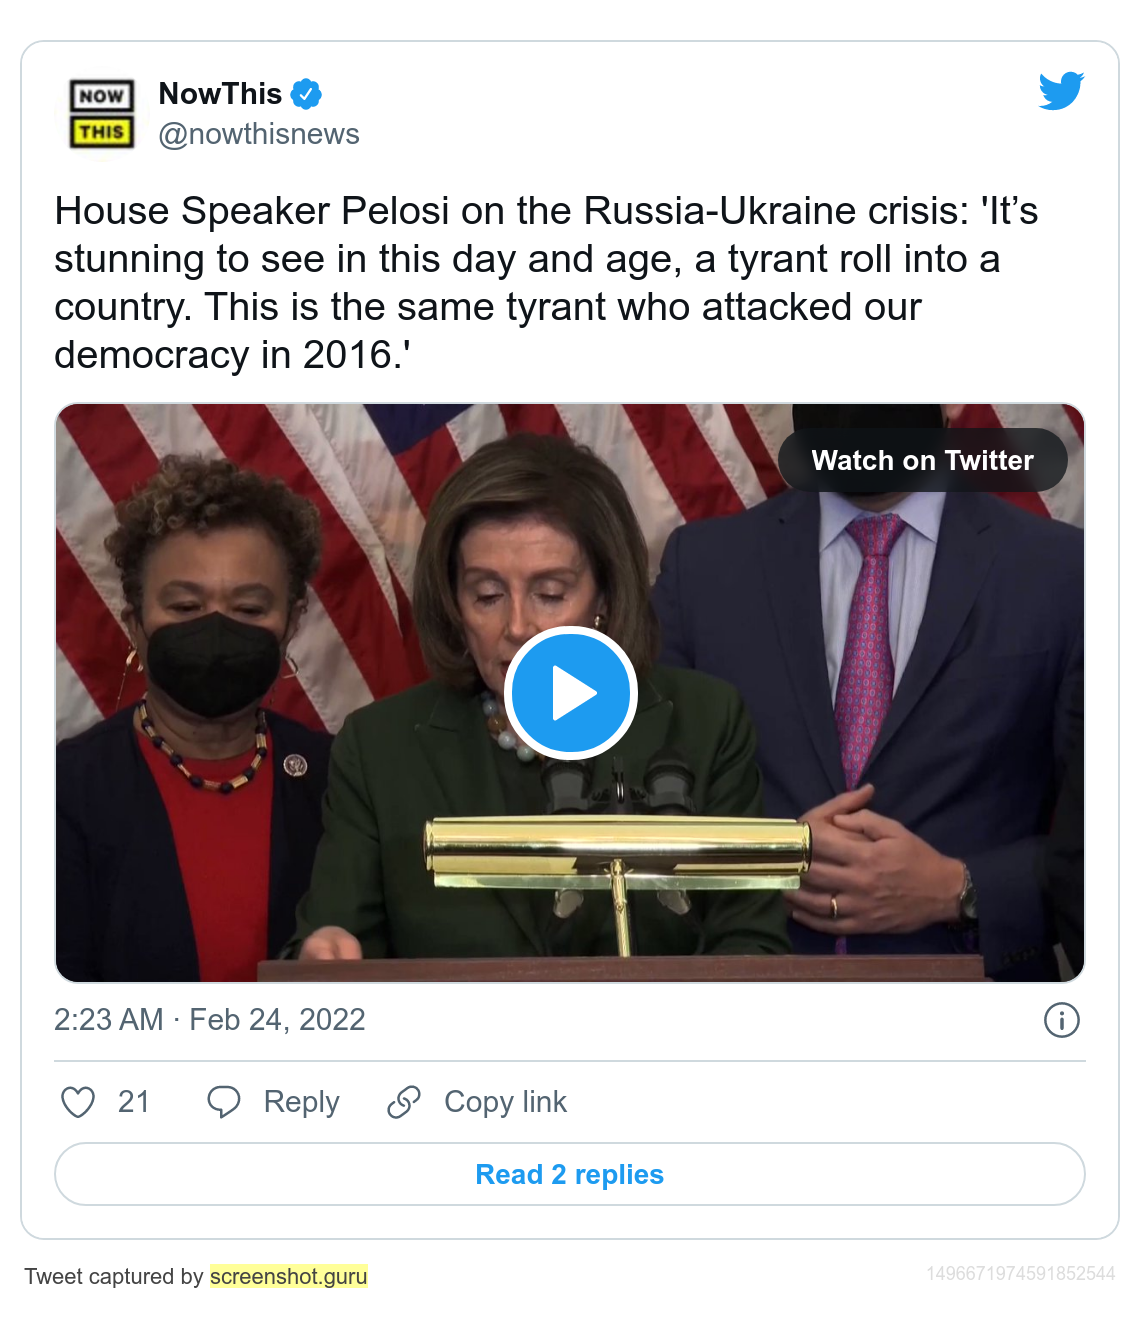Click the tweet ID number at bottom
Viewport: 1140px width, 1332px height.
[x=1020, y=1274]
